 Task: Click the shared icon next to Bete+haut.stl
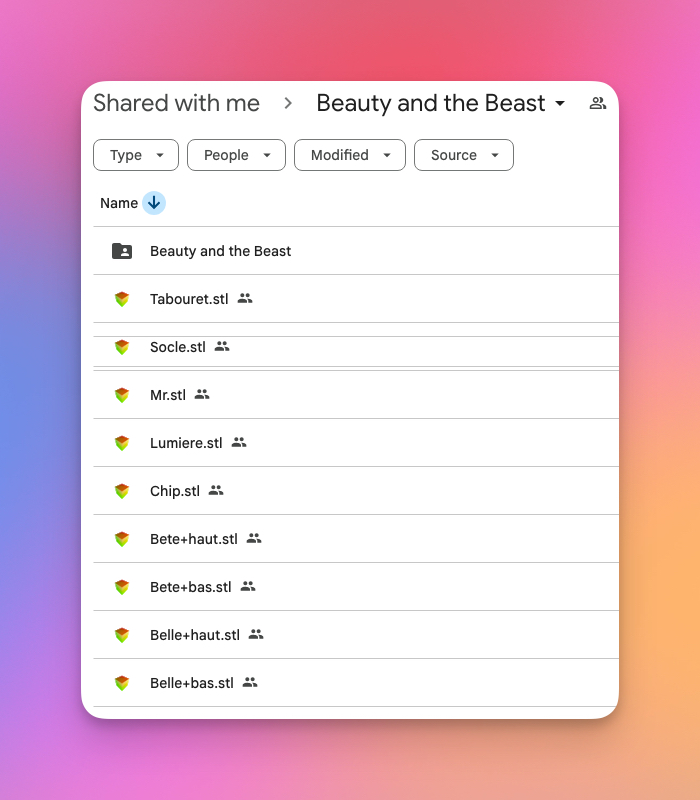(254, 538)
